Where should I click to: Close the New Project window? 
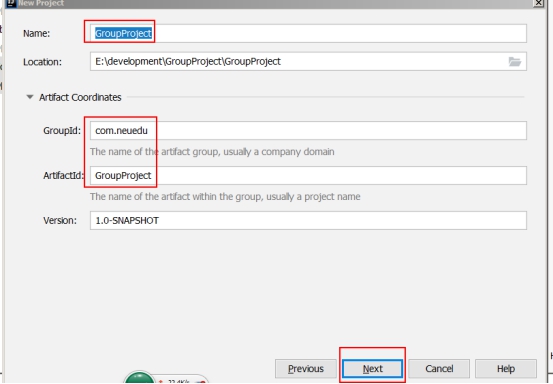point(539,3)
